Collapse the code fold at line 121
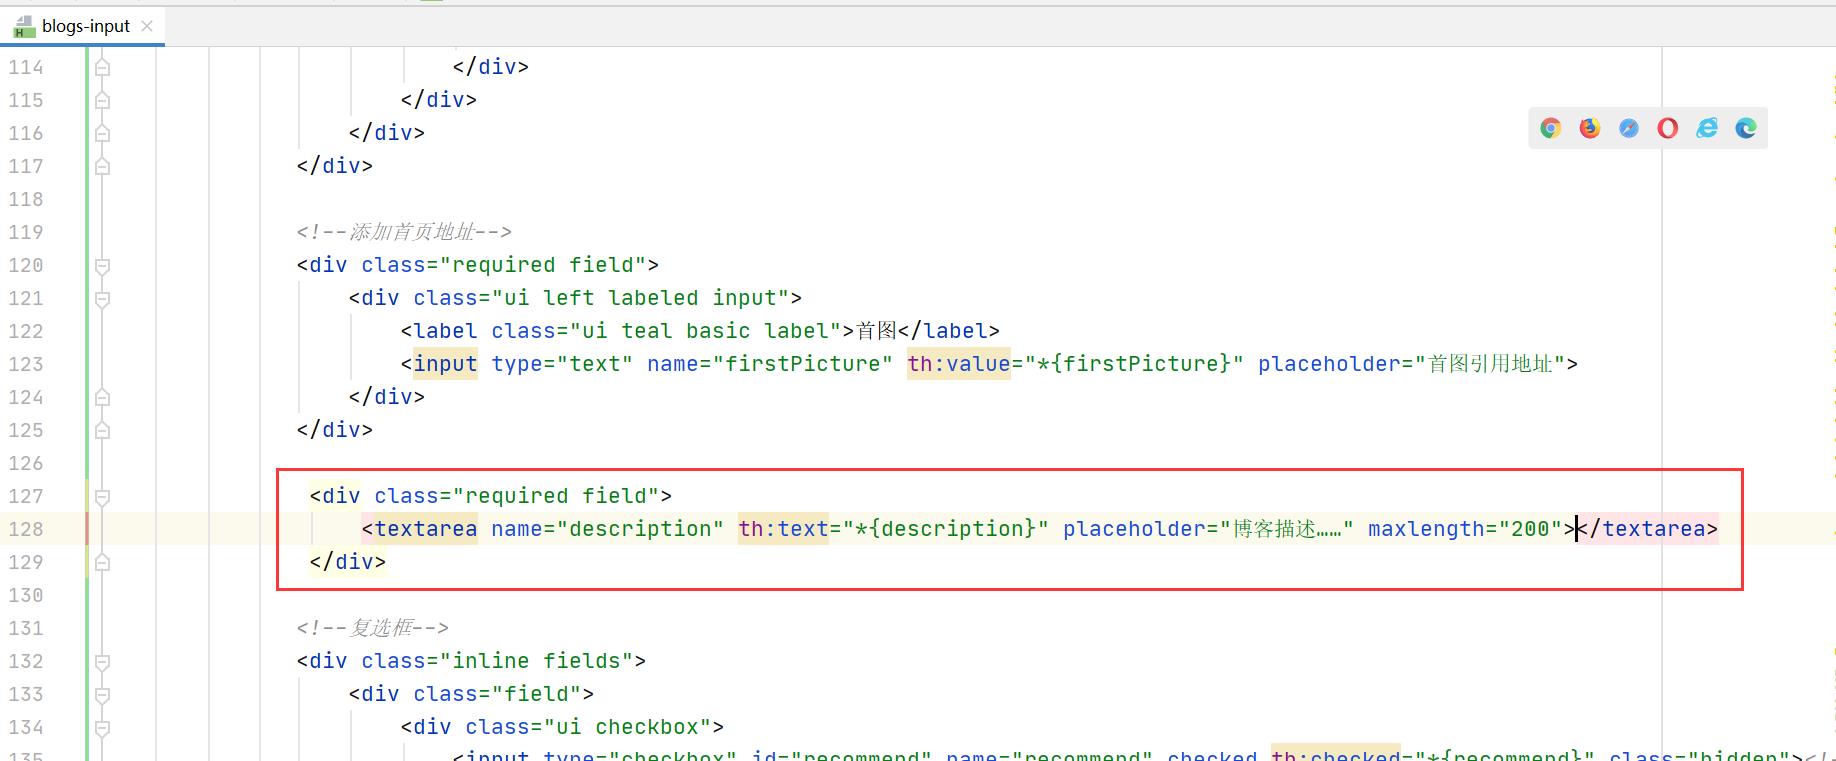The height and width of the screenshot is (761, 1836). click(x=102, y=299)
